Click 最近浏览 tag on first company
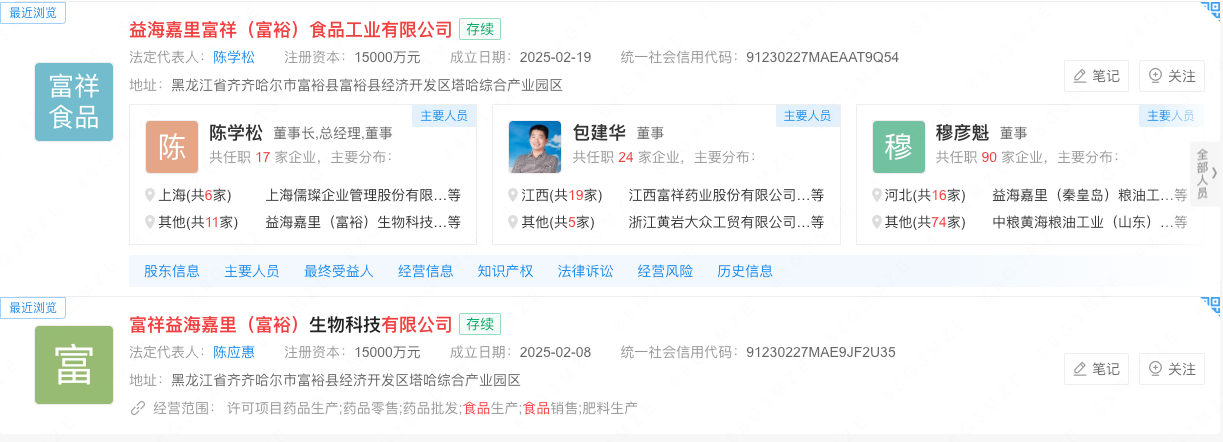The height and width of the screenshot is (442, 1223). pyautogui.click(x=33, y=12)
